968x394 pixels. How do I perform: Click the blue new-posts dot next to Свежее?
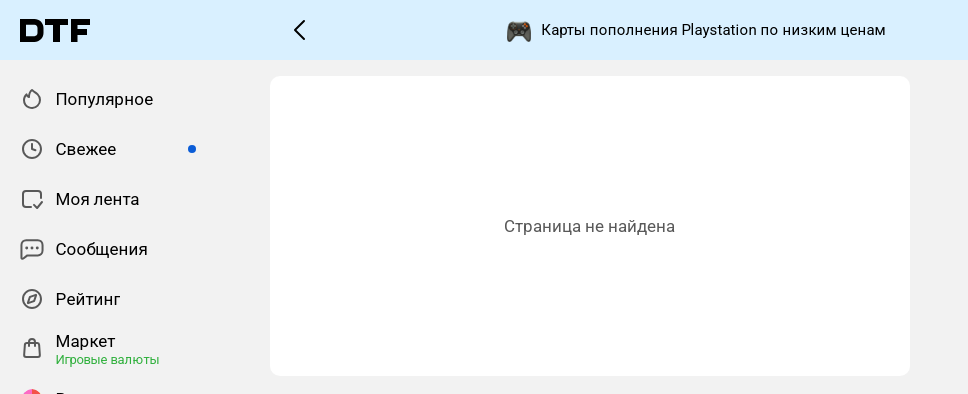point(192,149)
